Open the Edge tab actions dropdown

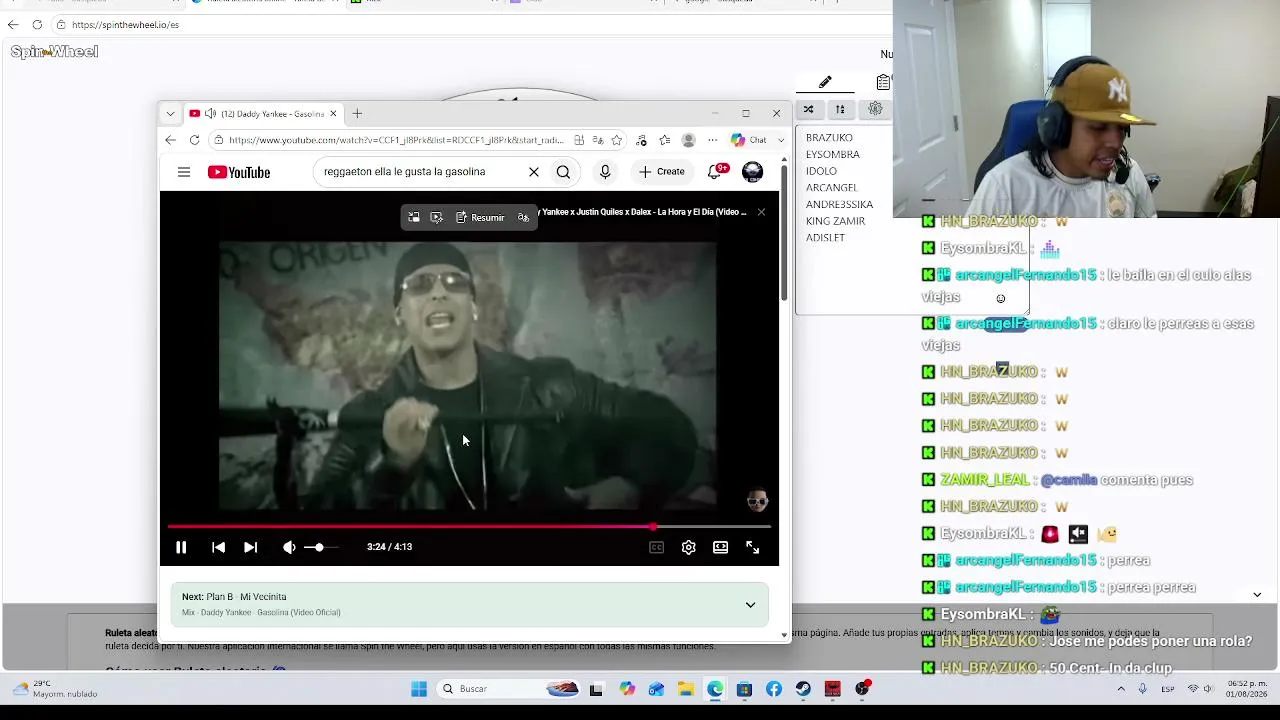(x=170, y=114)
